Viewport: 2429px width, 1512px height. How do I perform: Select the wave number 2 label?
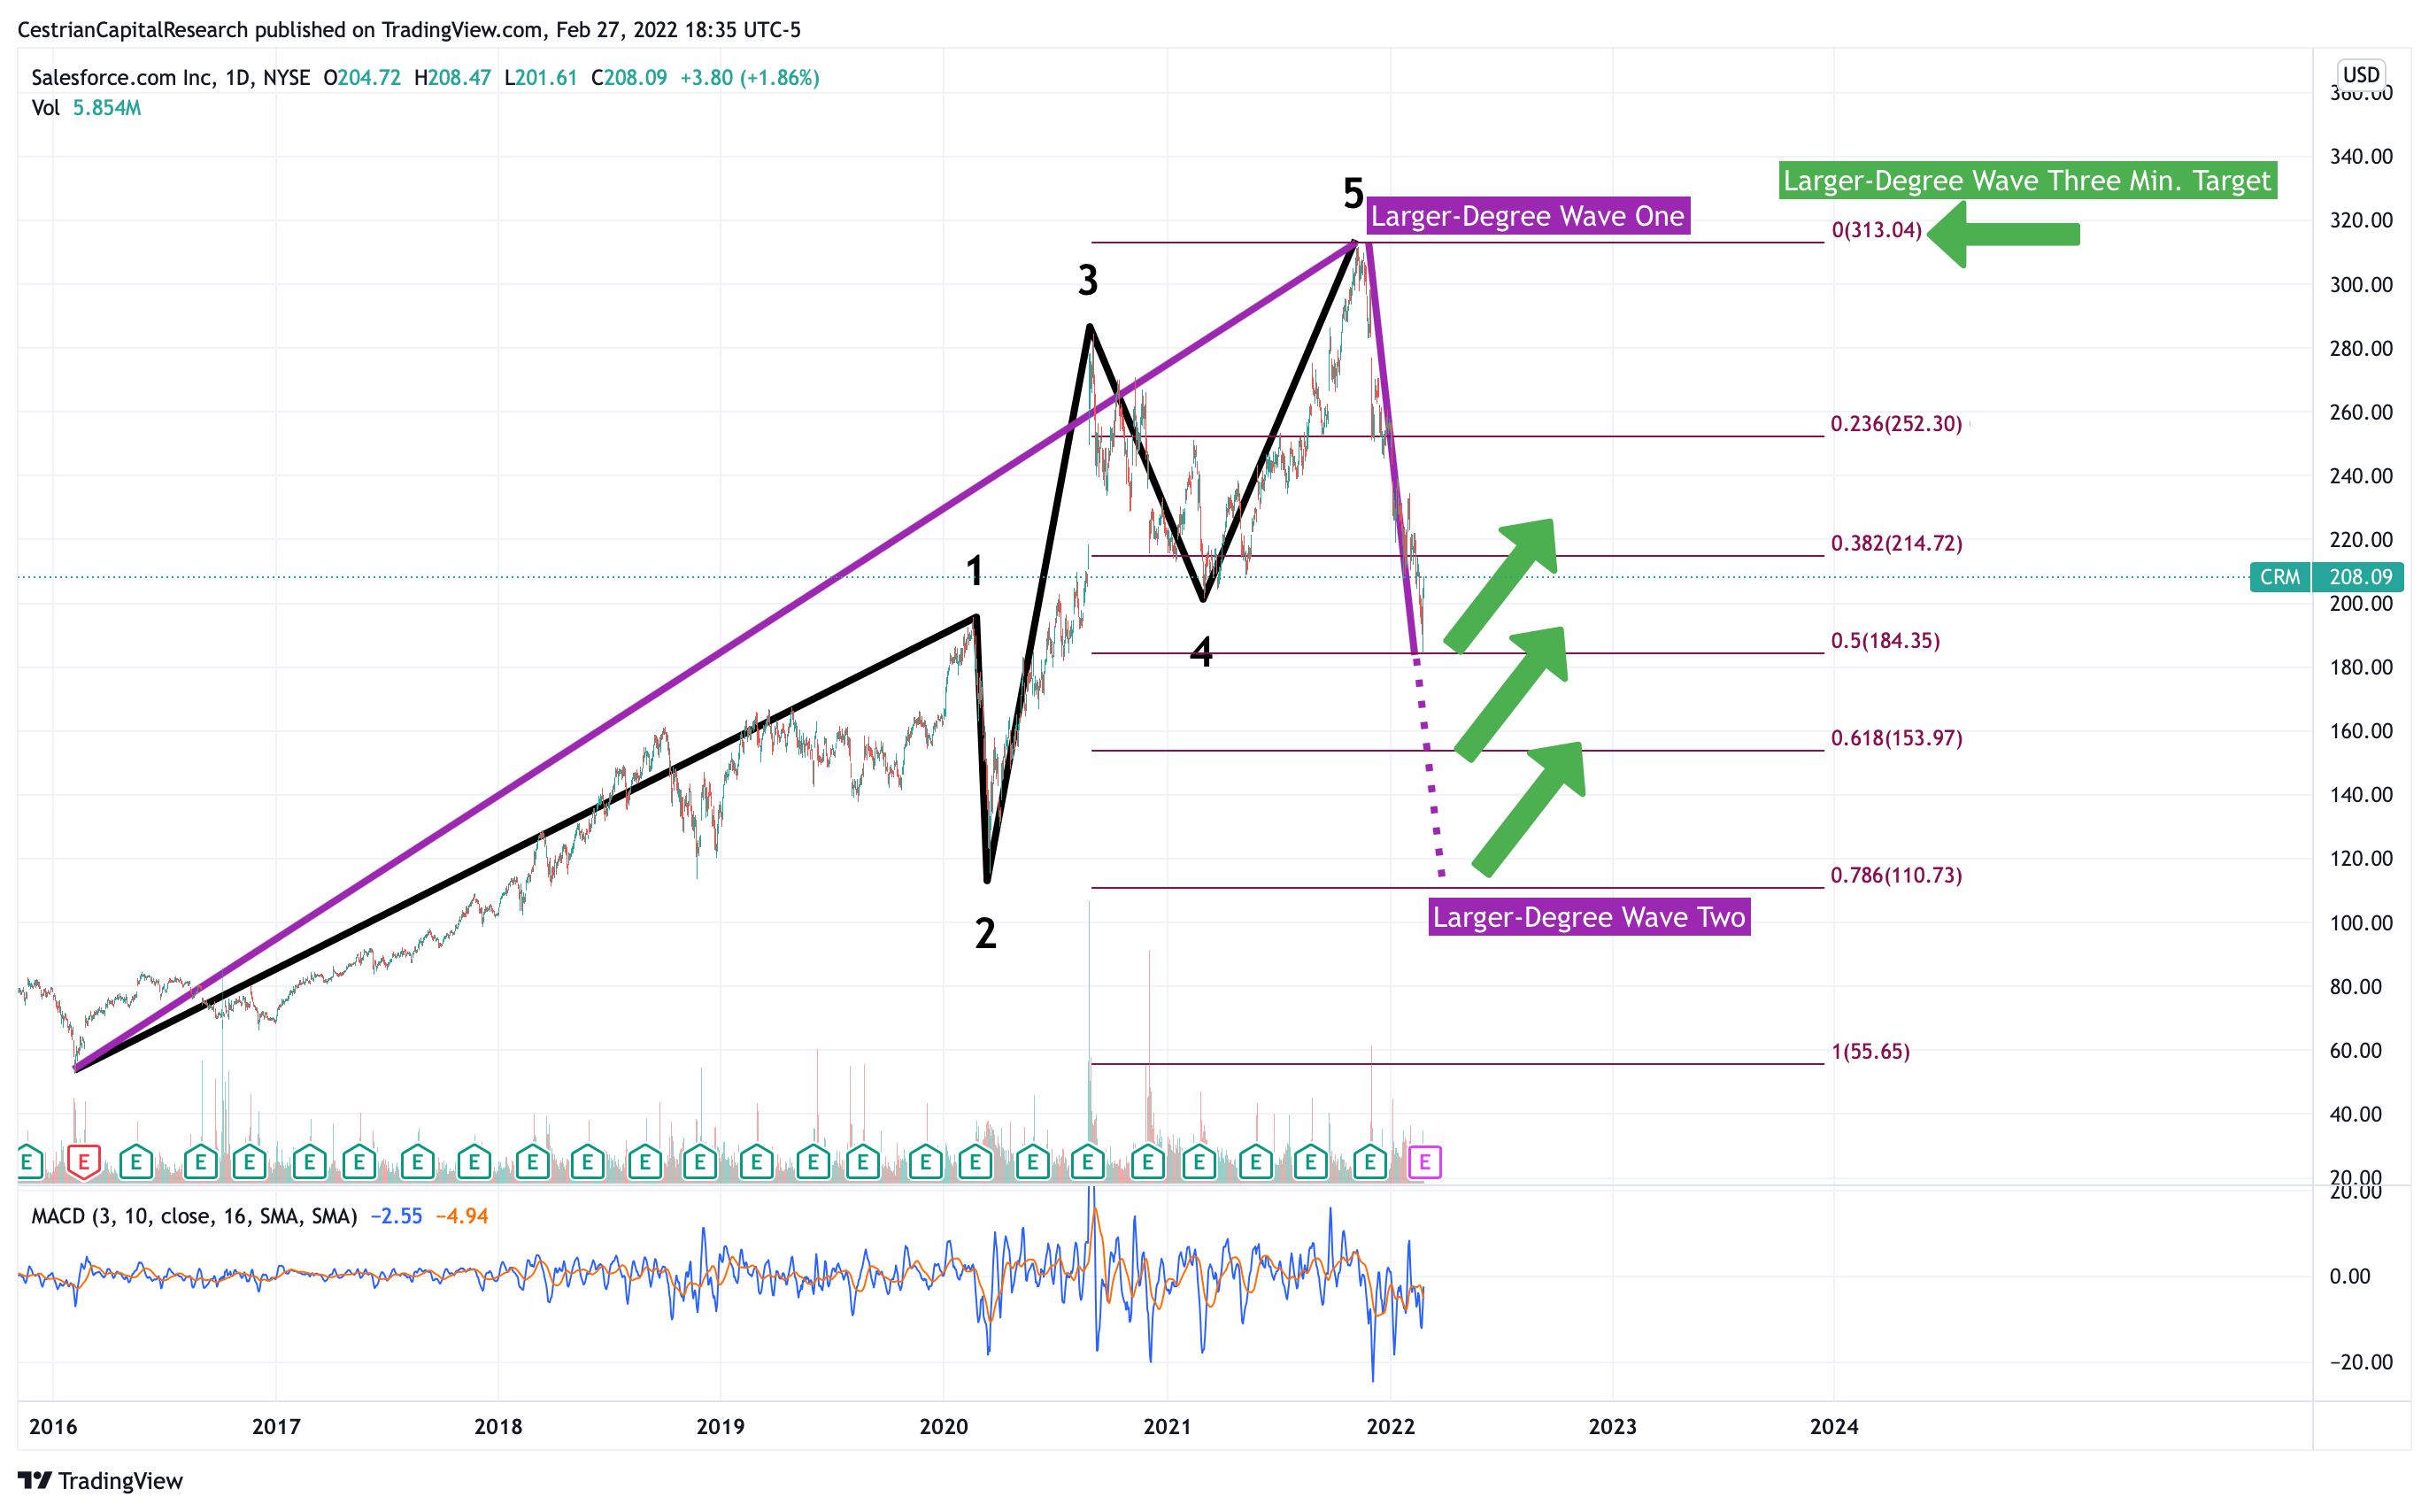(985, 933)
